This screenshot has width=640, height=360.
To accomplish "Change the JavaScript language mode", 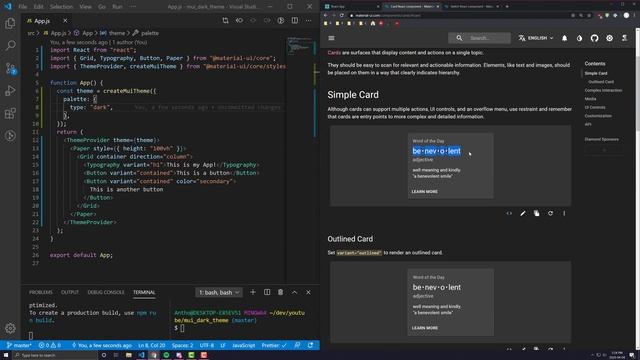I will pyautogui.click(x=244, y=345).
